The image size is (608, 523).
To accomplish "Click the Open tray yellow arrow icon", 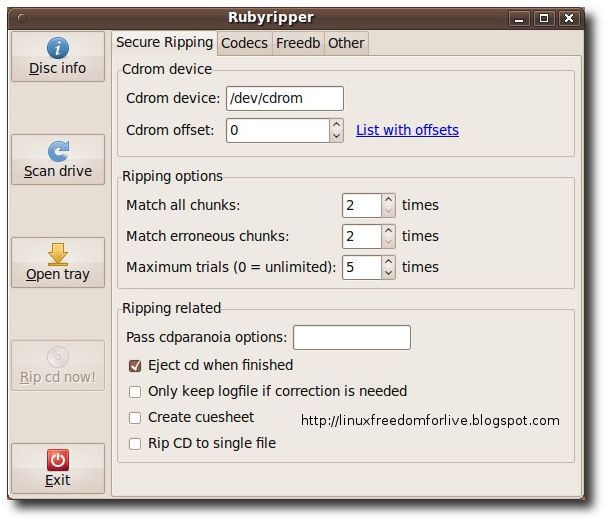I will pyautogui.click(x=58, y=254).
